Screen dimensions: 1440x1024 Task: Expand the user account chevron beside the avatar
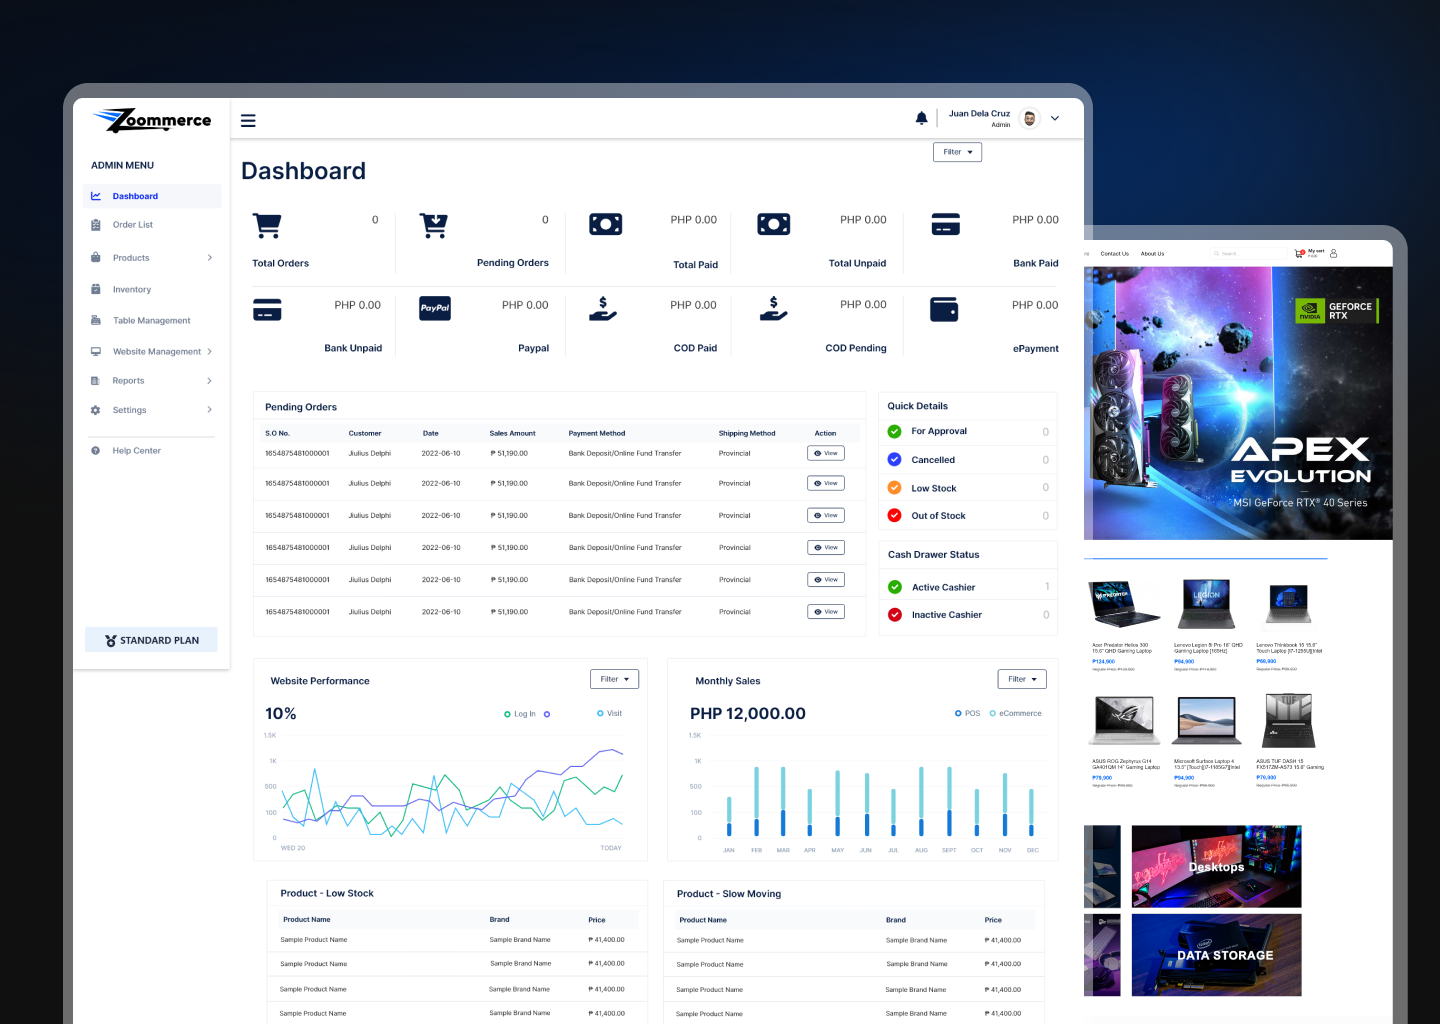1055,119
